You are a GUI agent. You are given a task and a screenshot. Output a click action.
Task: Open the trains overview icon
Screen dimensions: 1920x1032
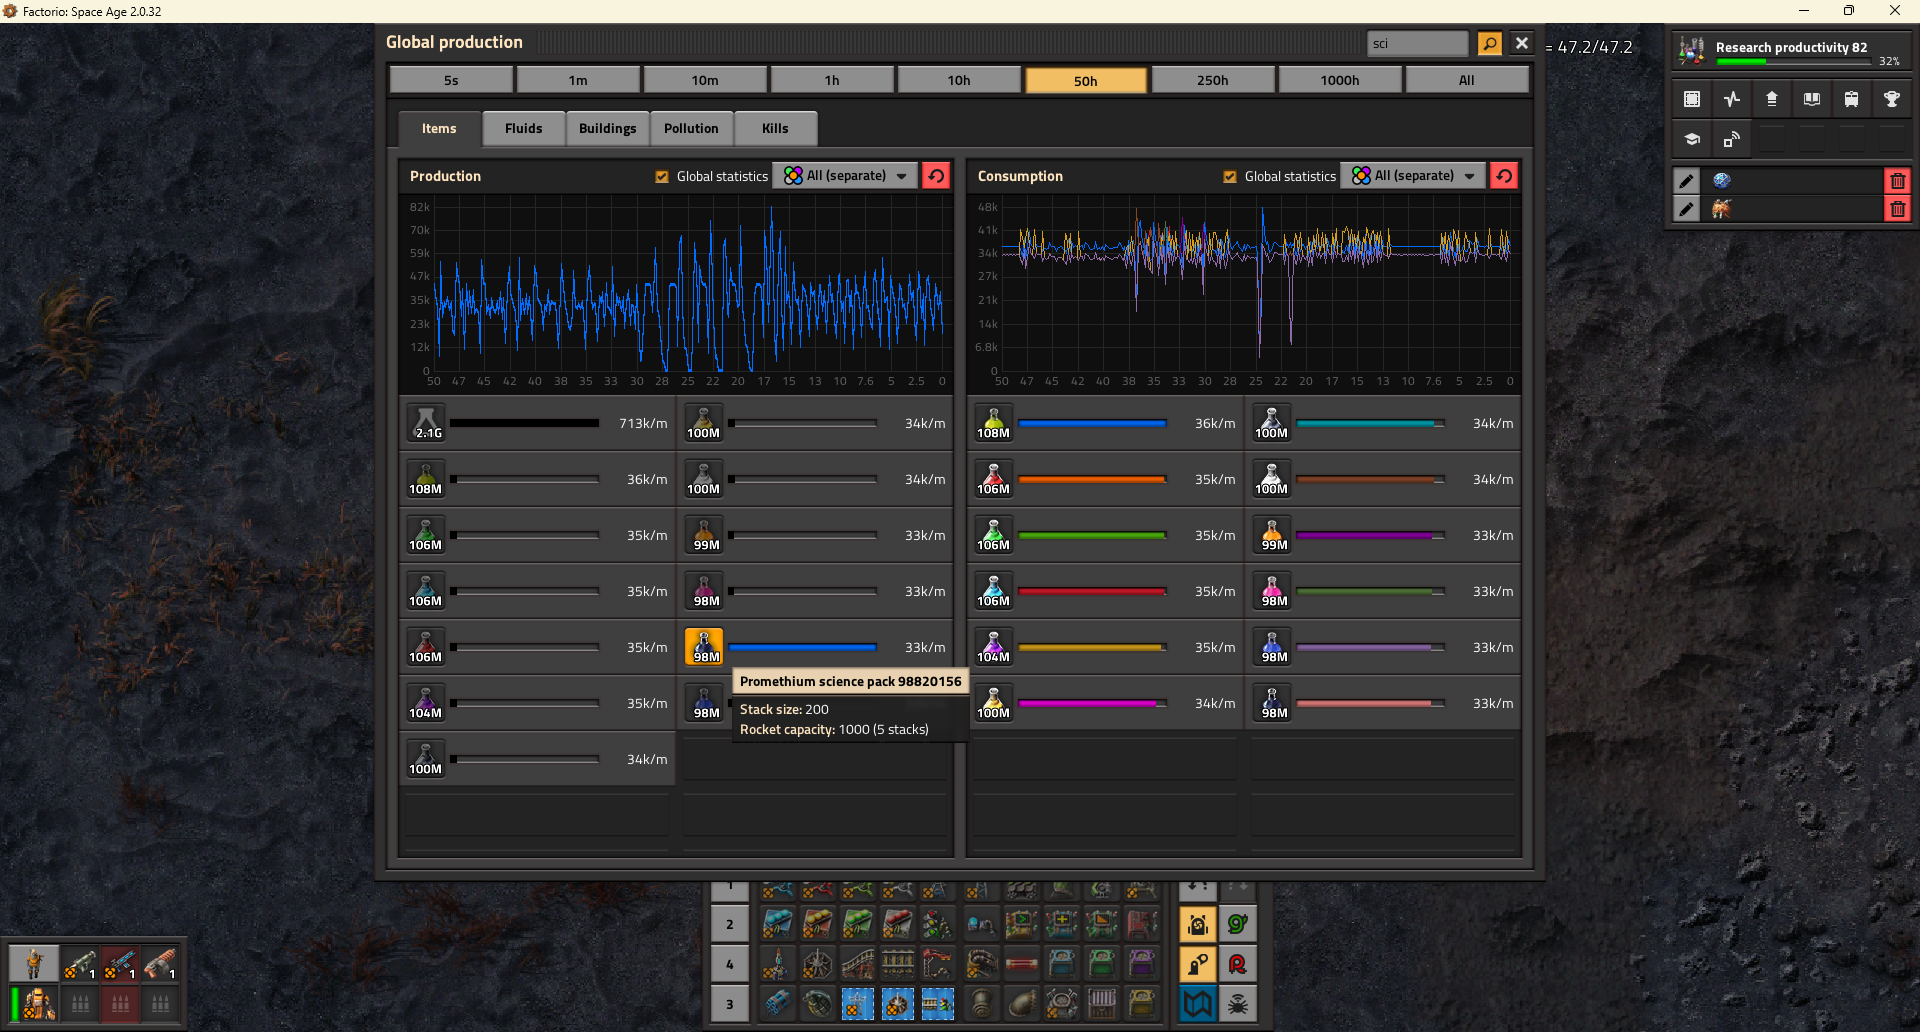click(x=1852, y=99)
